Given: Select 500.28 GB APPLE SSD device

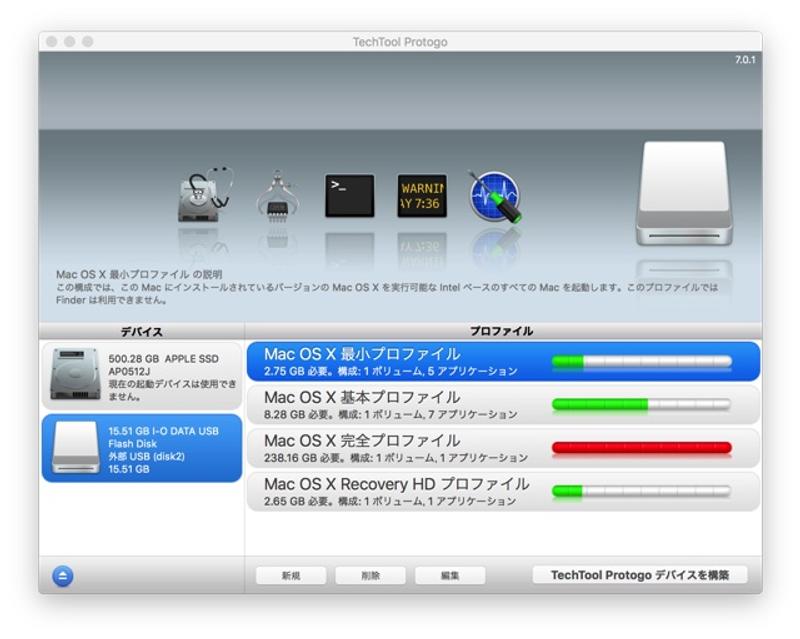Looking at the screenshot, I should [x=142, y=376].
